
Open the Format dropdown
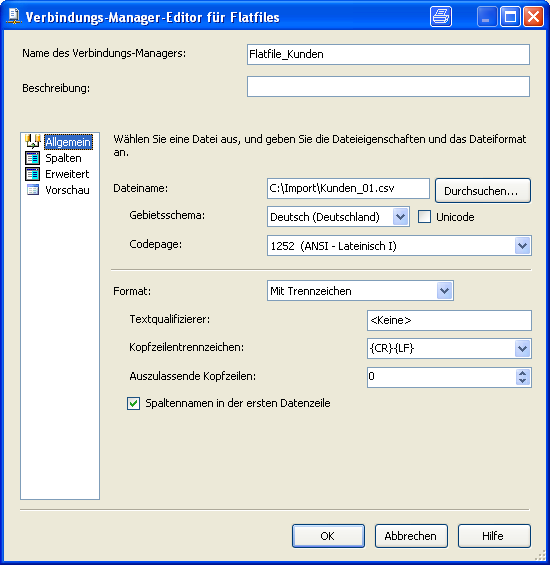pyautogui.click(x=444, y=291)
